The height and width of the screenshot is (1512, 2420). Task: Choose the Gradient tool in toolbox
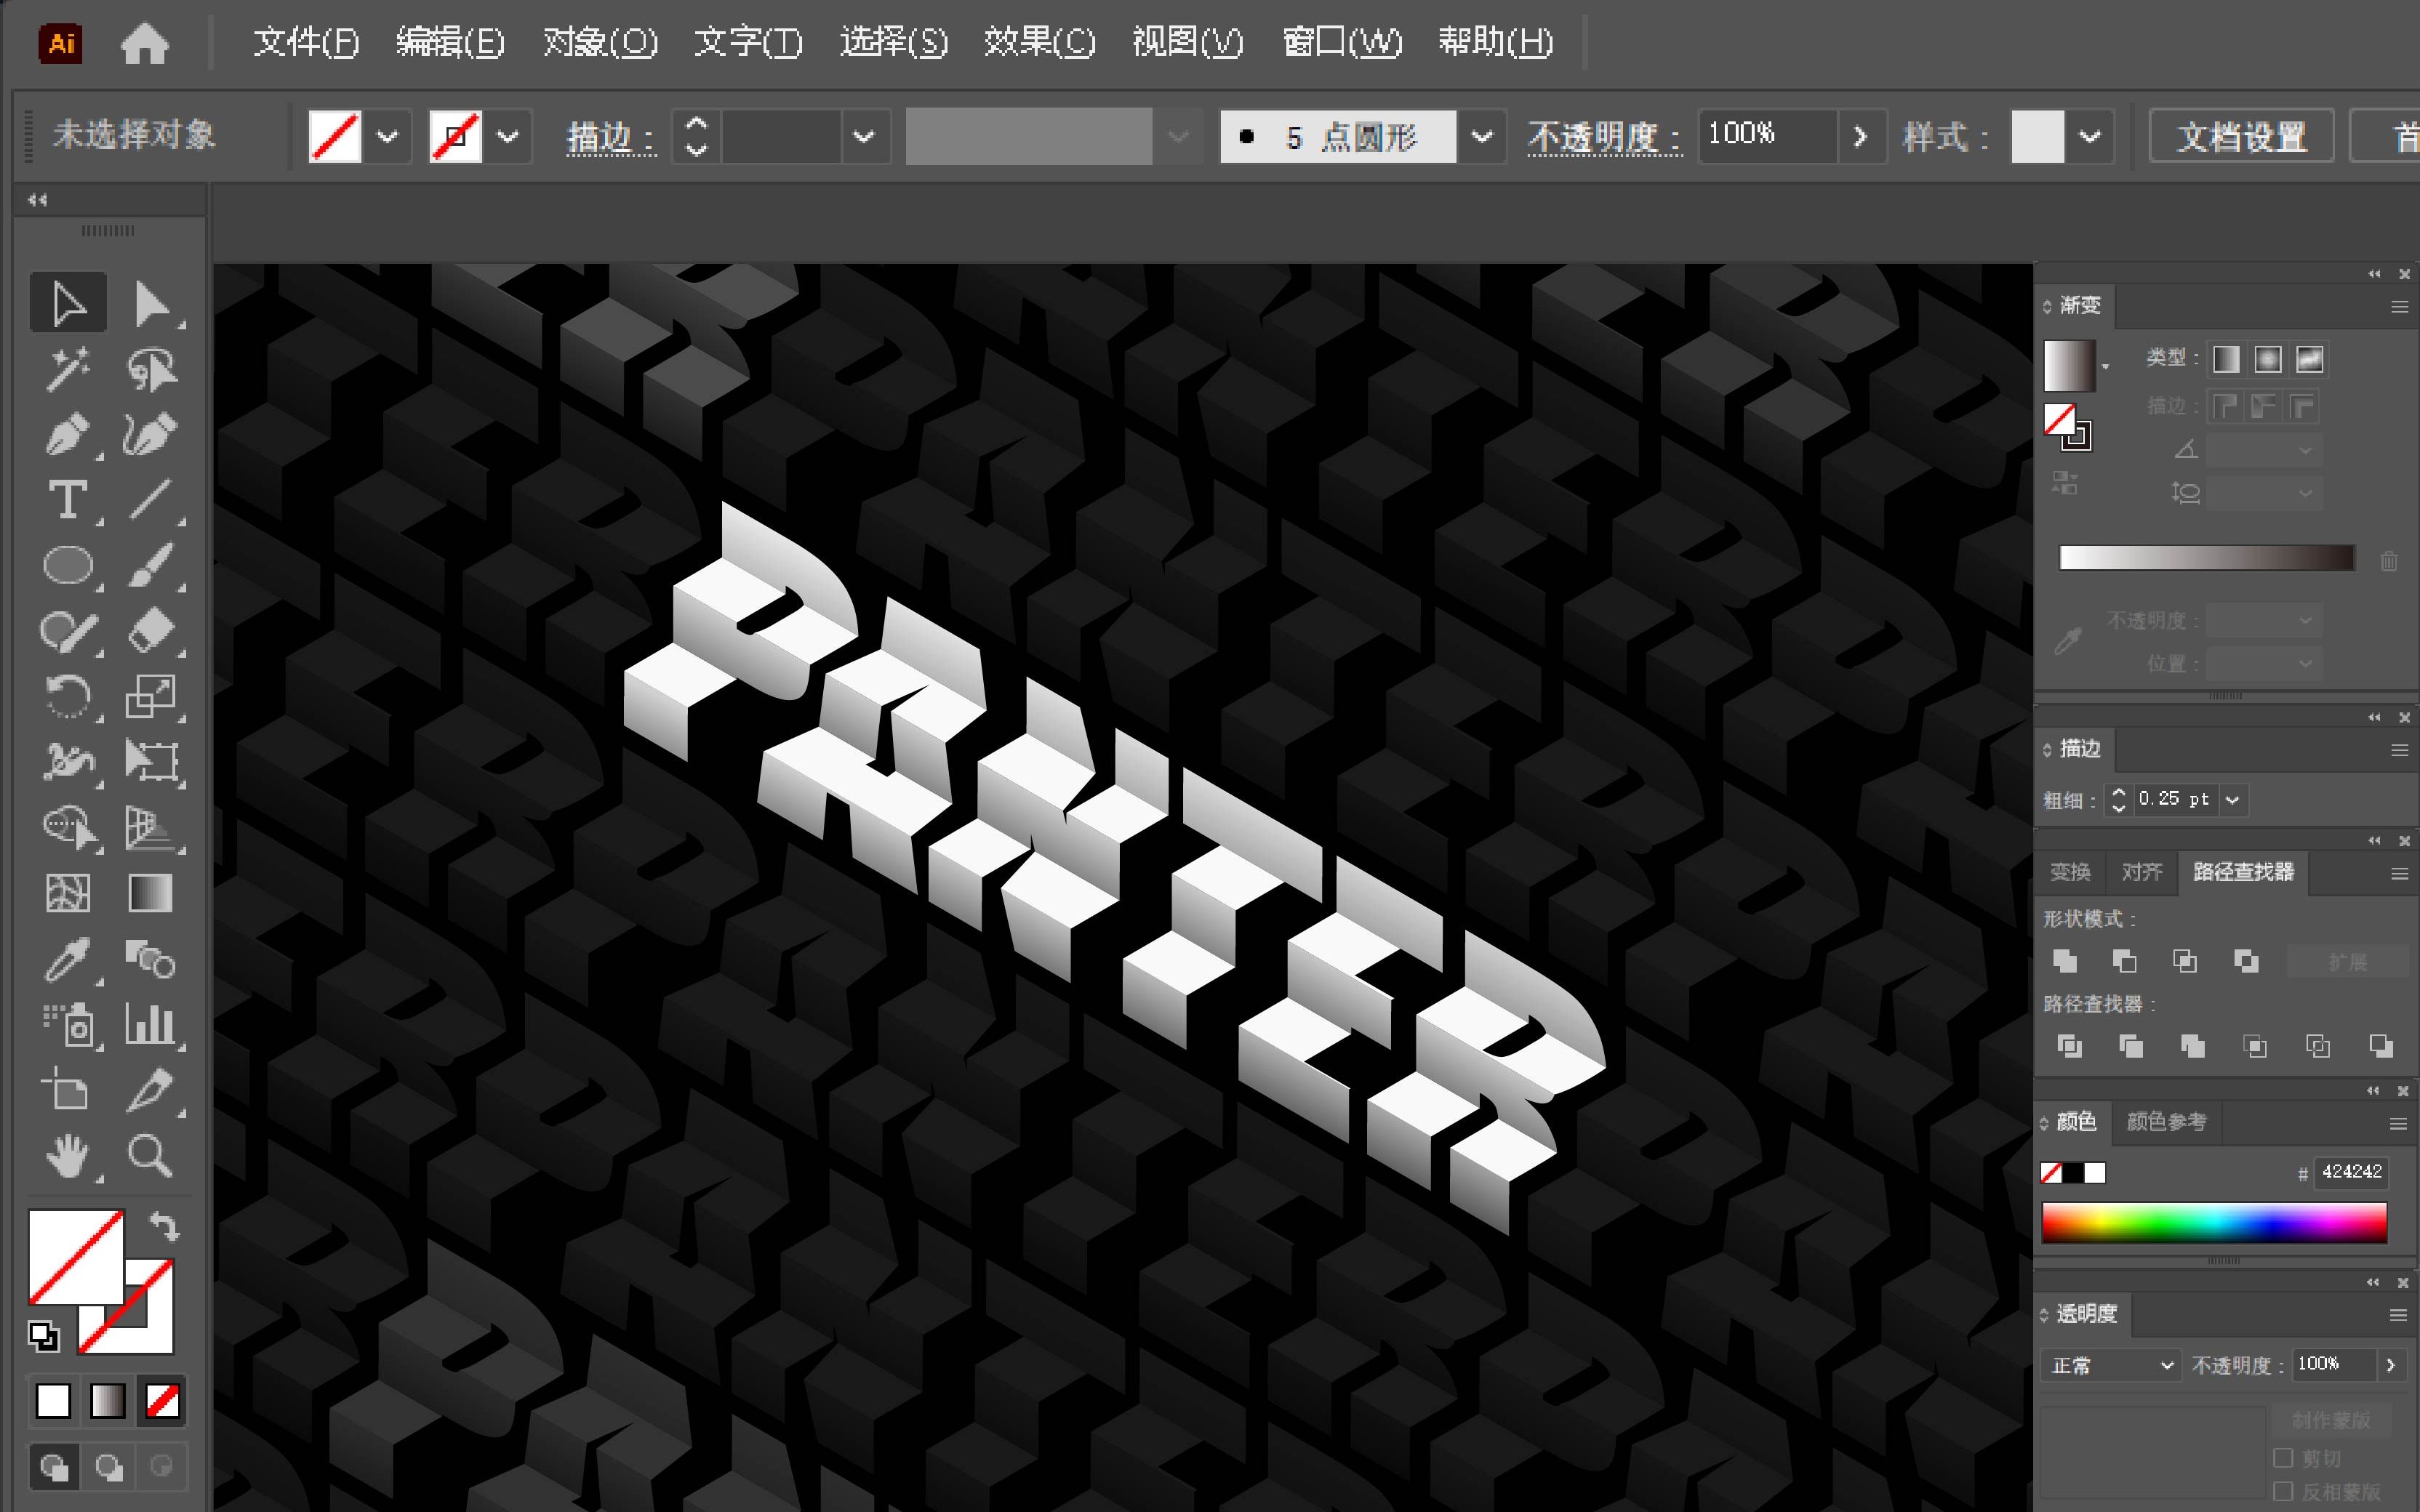[x=151, y=893]
